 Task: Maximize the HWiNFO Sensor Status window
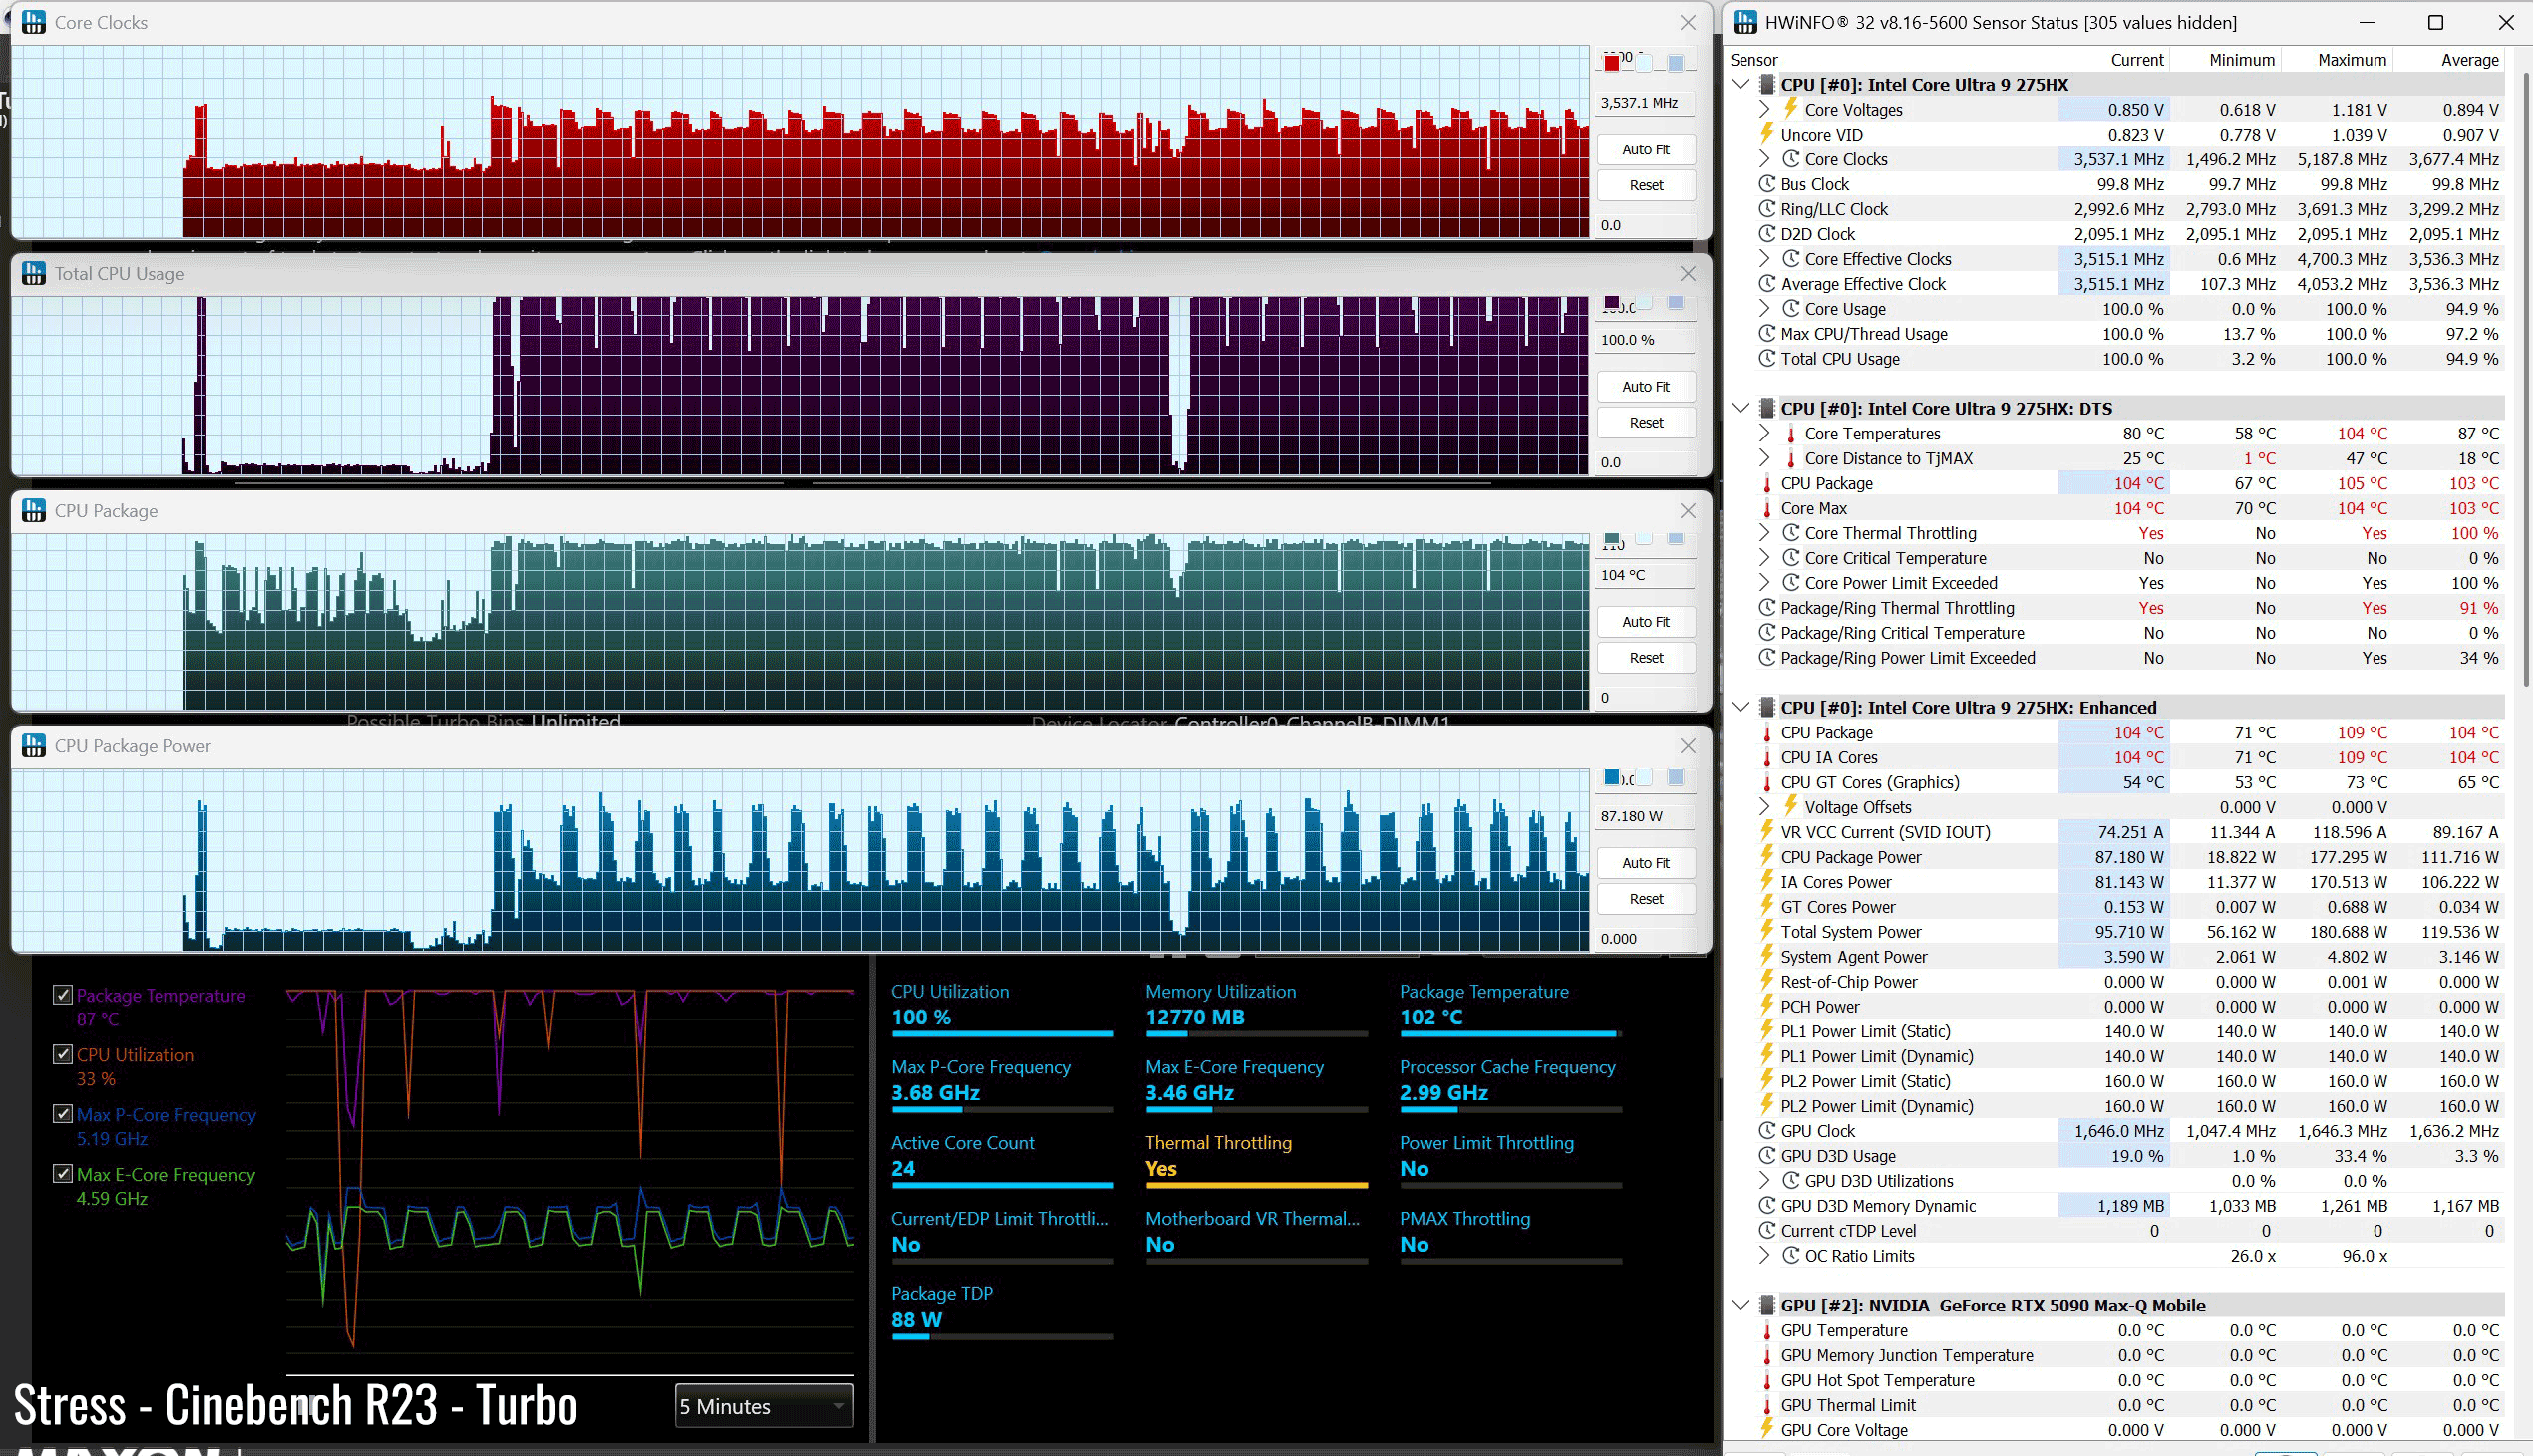point(2436,22)
